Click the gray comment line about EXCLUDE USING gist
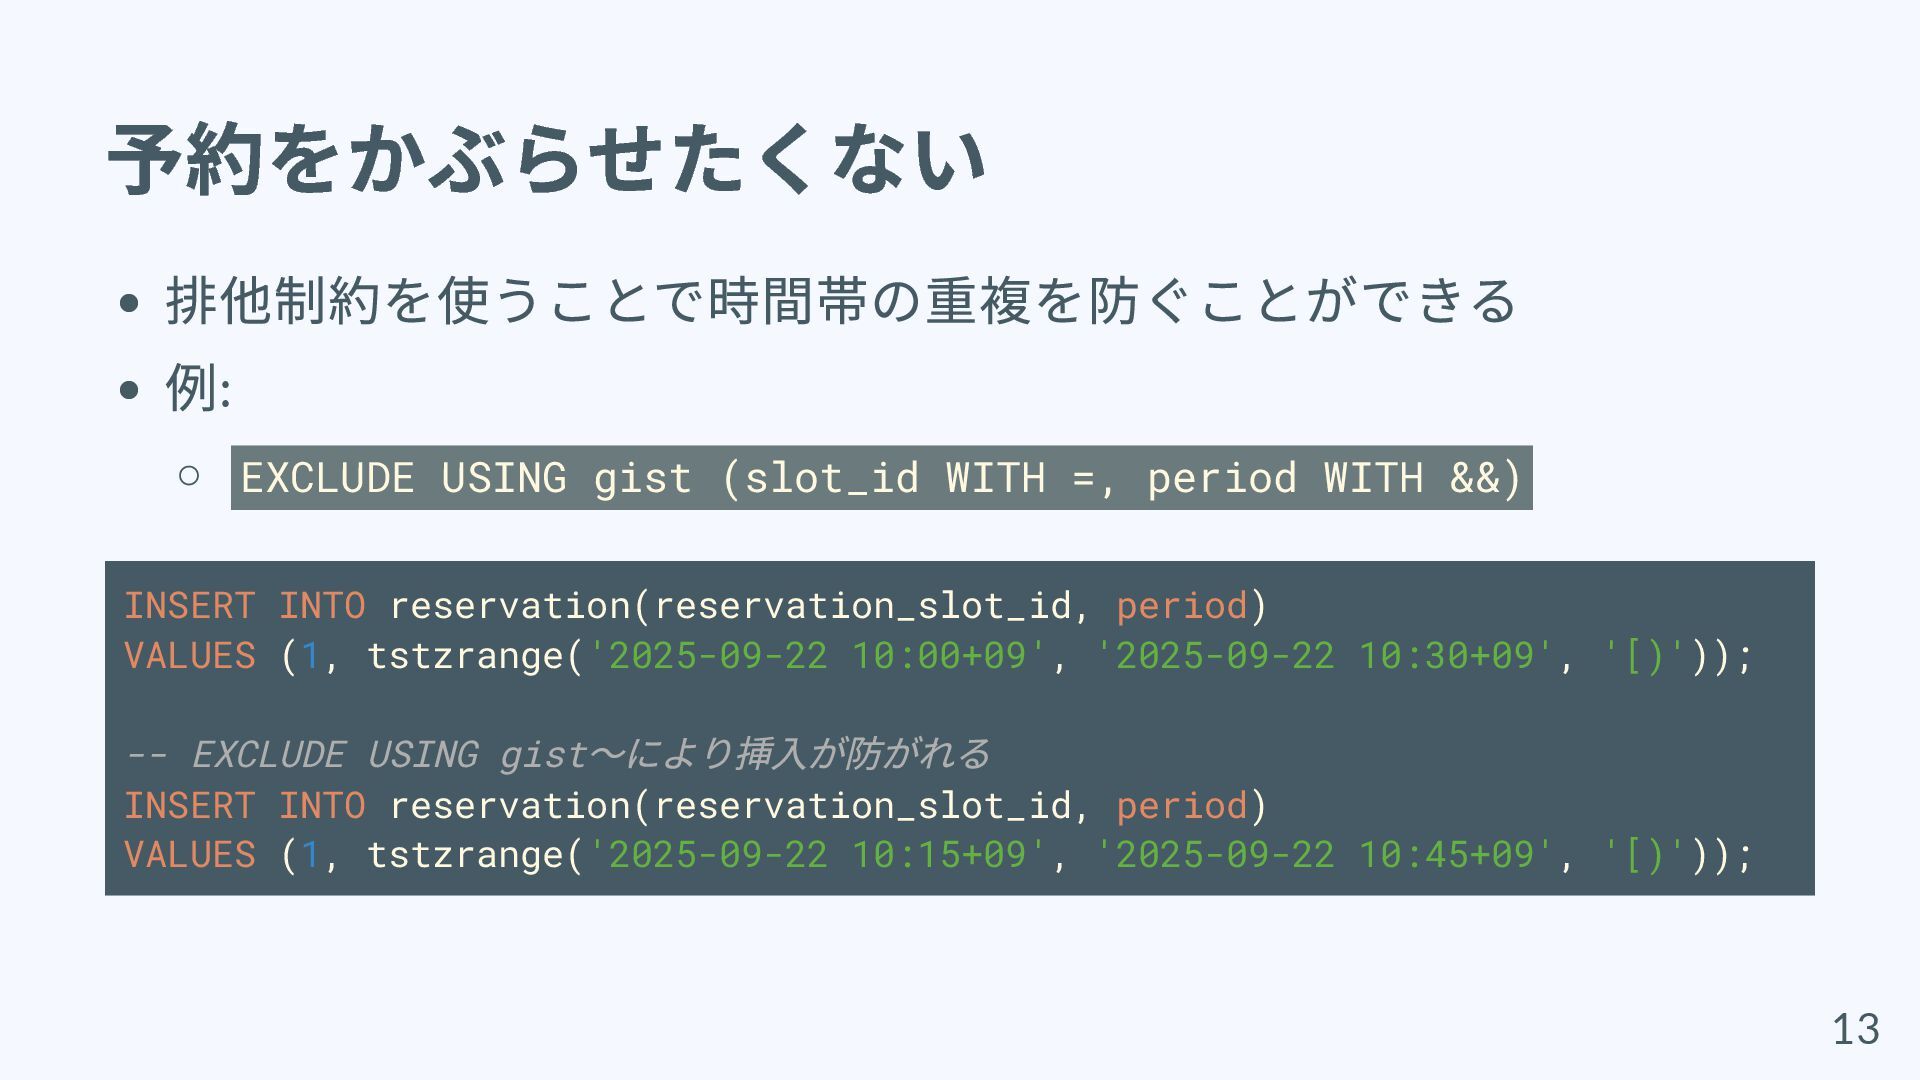This screenshot has height=1080, width=1920. pos(556,754)
